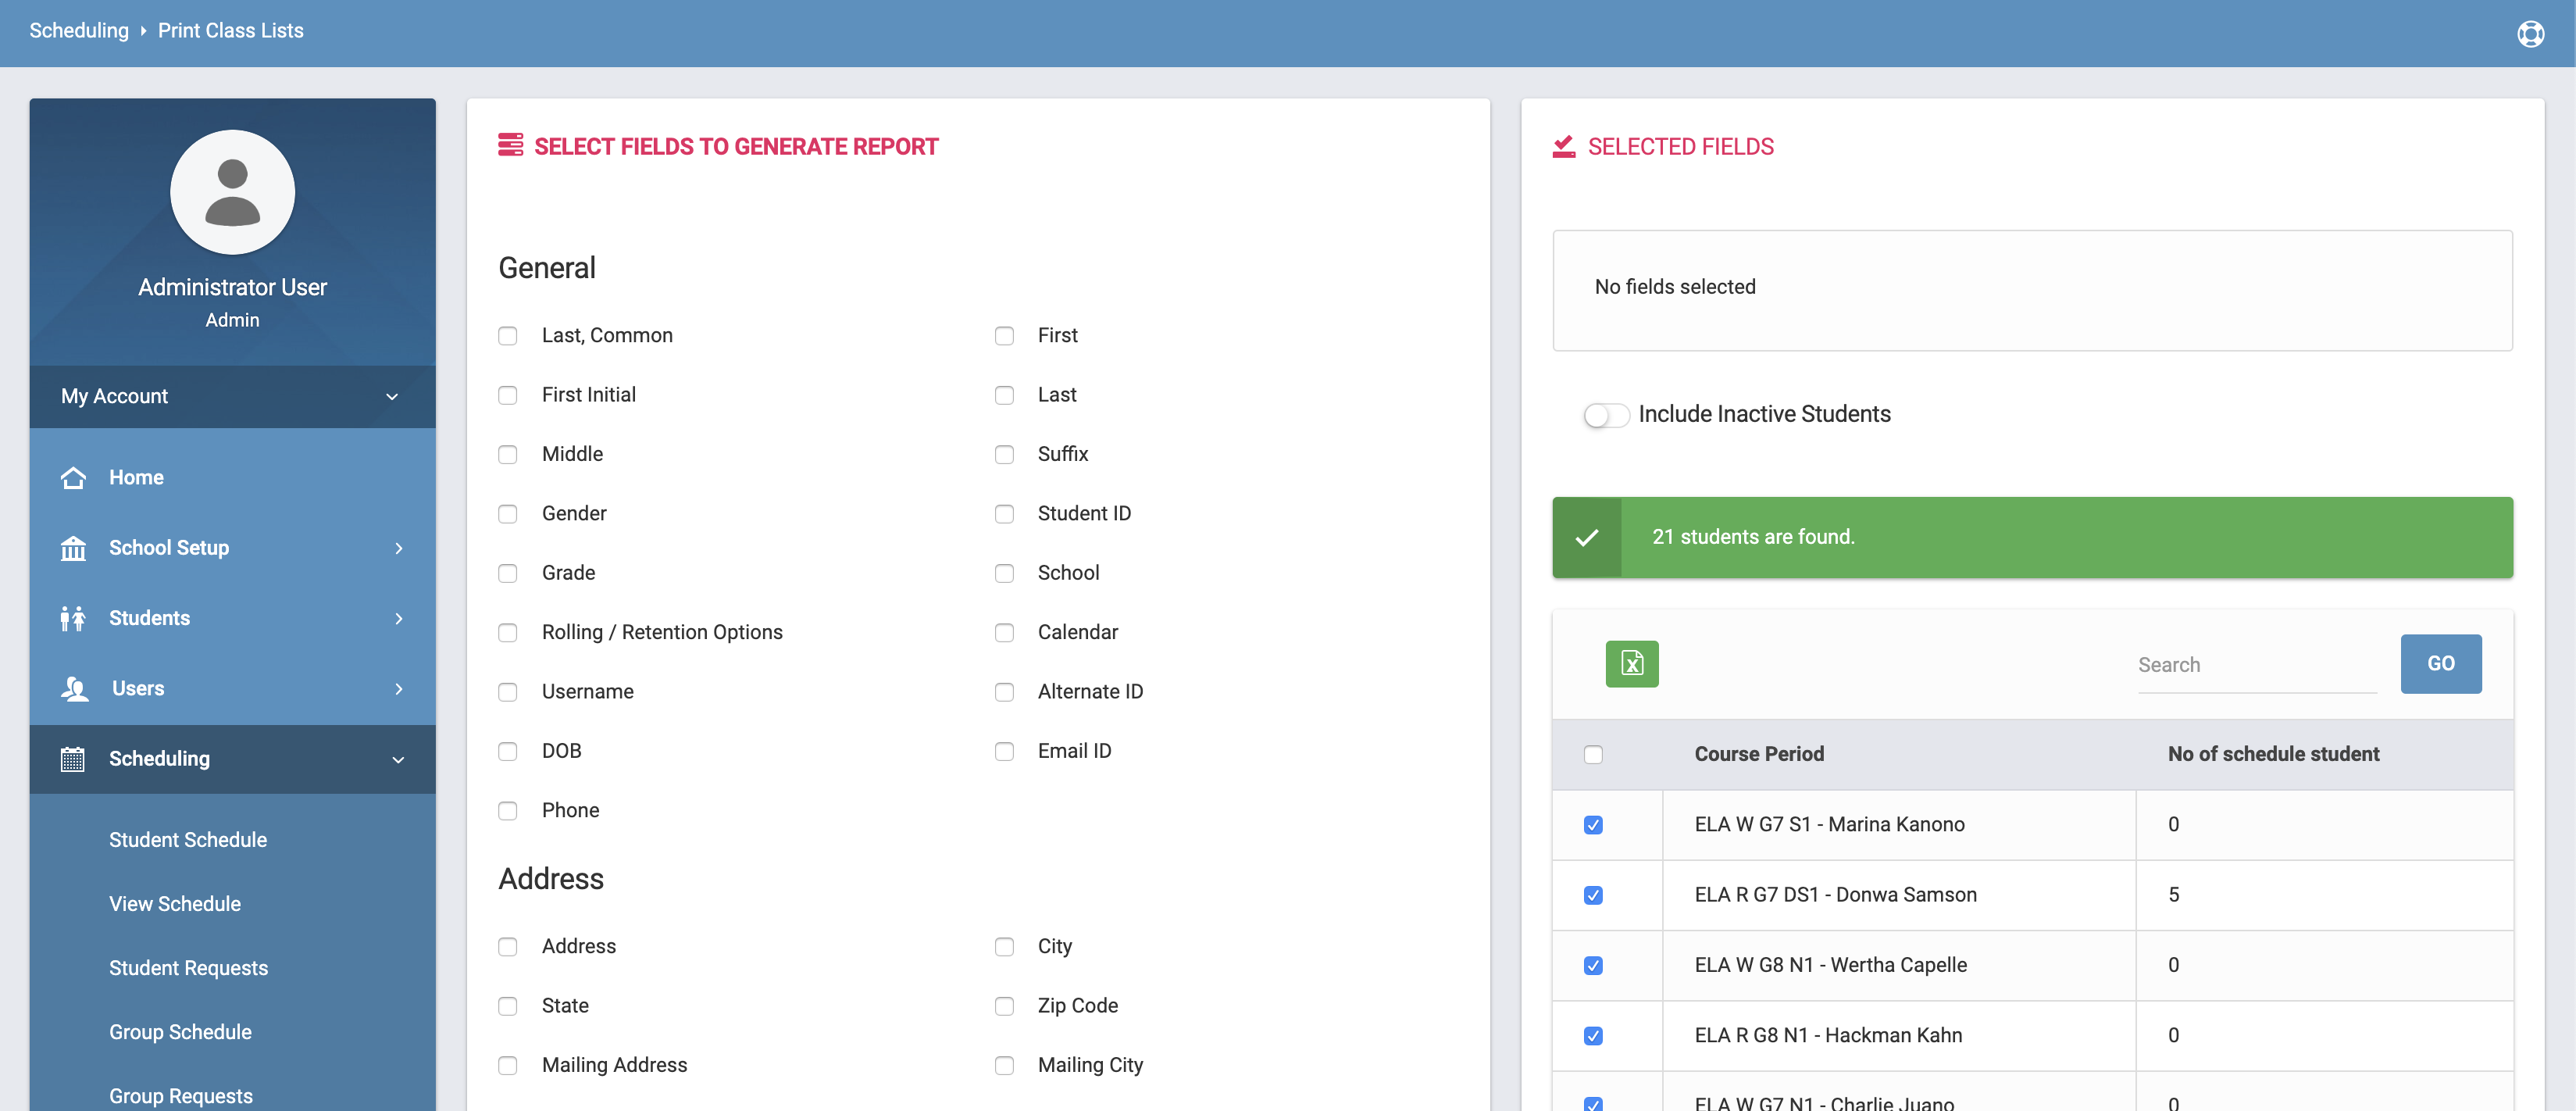
Task: Click the Administrator User avatar
Action: 232,192
